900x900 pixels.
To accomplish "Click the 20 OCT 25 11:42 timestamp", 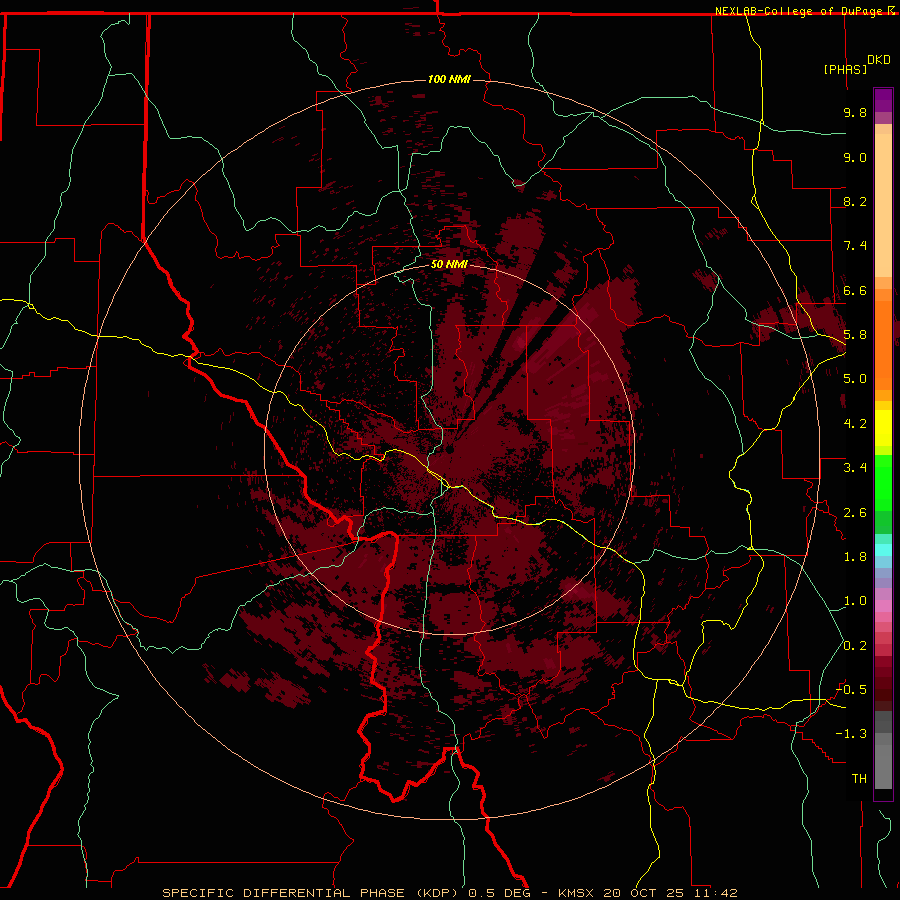I will coord(670,893).
